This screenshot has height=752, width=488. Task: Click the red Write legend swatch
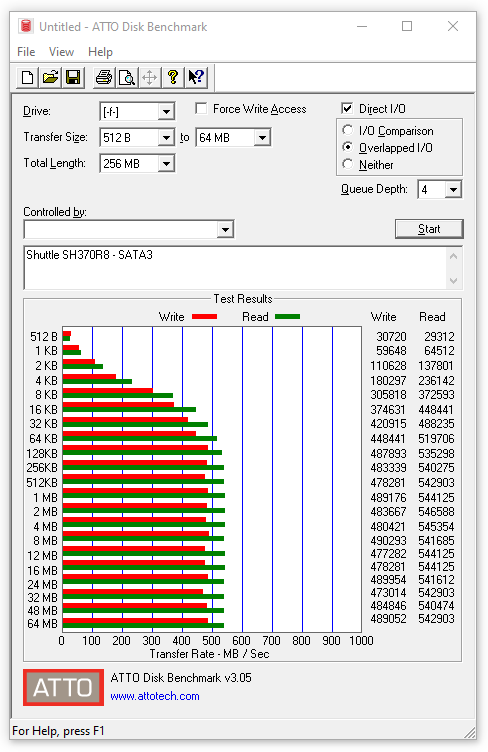pos(204,317)
